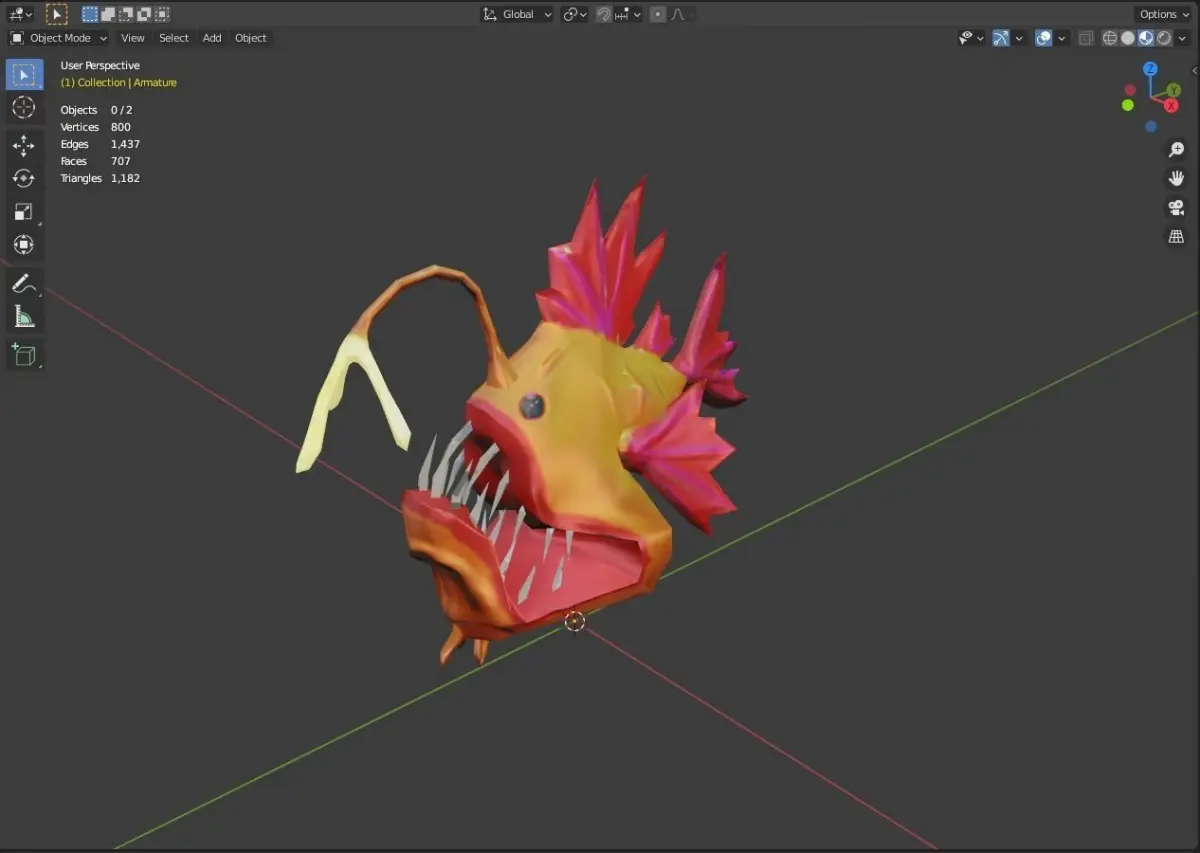Activate the 3D Cursor tool

(x=24, y=107)
